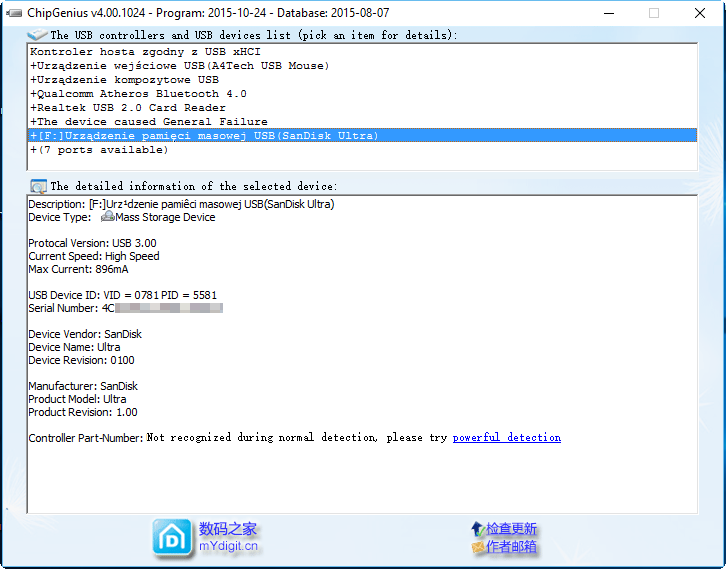The image size is (726, 569).
Task: Click the author email envelope icon
Action: point(478,547)
